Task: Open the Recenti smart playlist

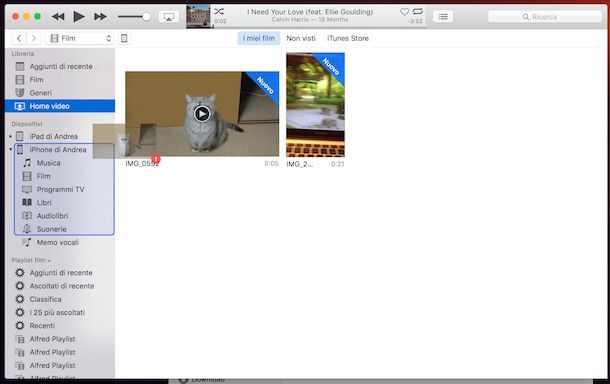Action: 60,326
